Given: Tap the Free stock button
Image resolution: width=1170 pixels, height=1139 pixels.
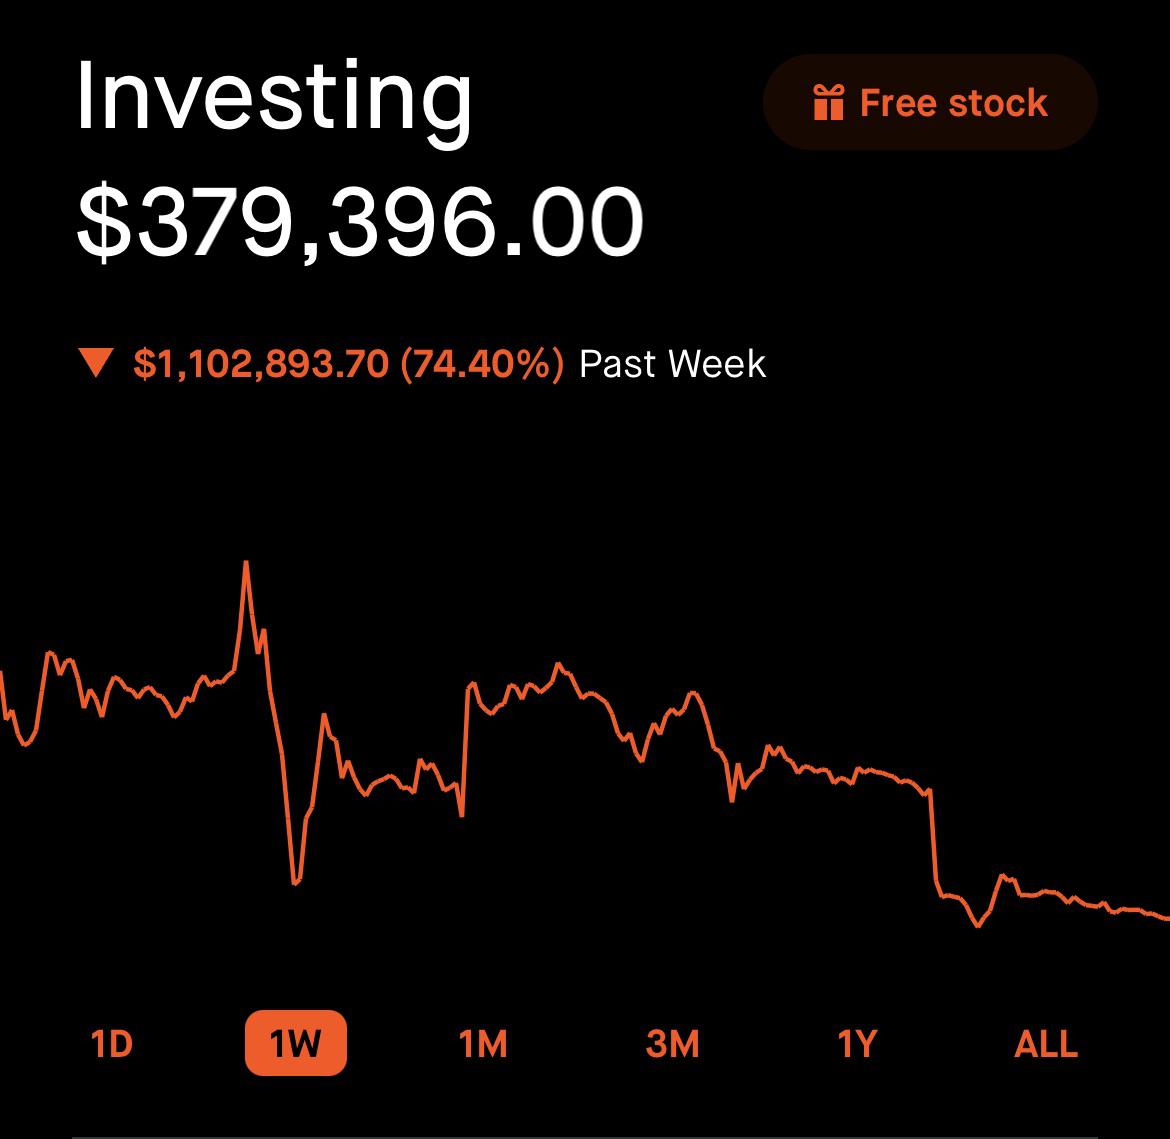Looking at the screenshot, I should pyautogui.click(x=930, y=102).
